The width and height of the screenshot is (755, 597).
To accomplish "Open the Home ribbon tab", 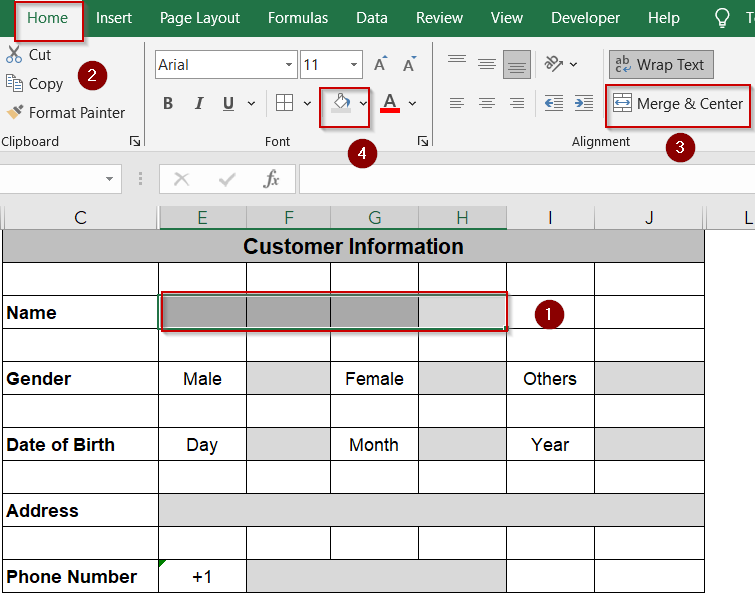I will coord(47,18).
